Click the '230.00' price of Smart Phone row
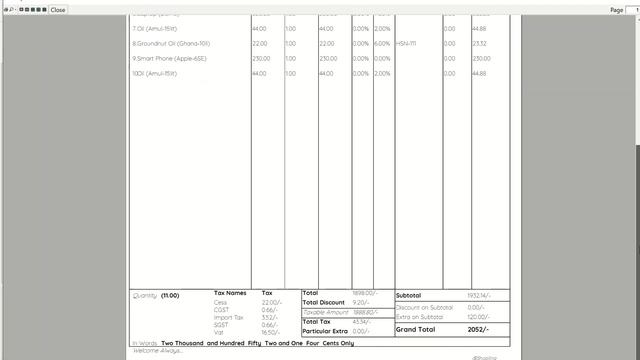 (261, 58)
